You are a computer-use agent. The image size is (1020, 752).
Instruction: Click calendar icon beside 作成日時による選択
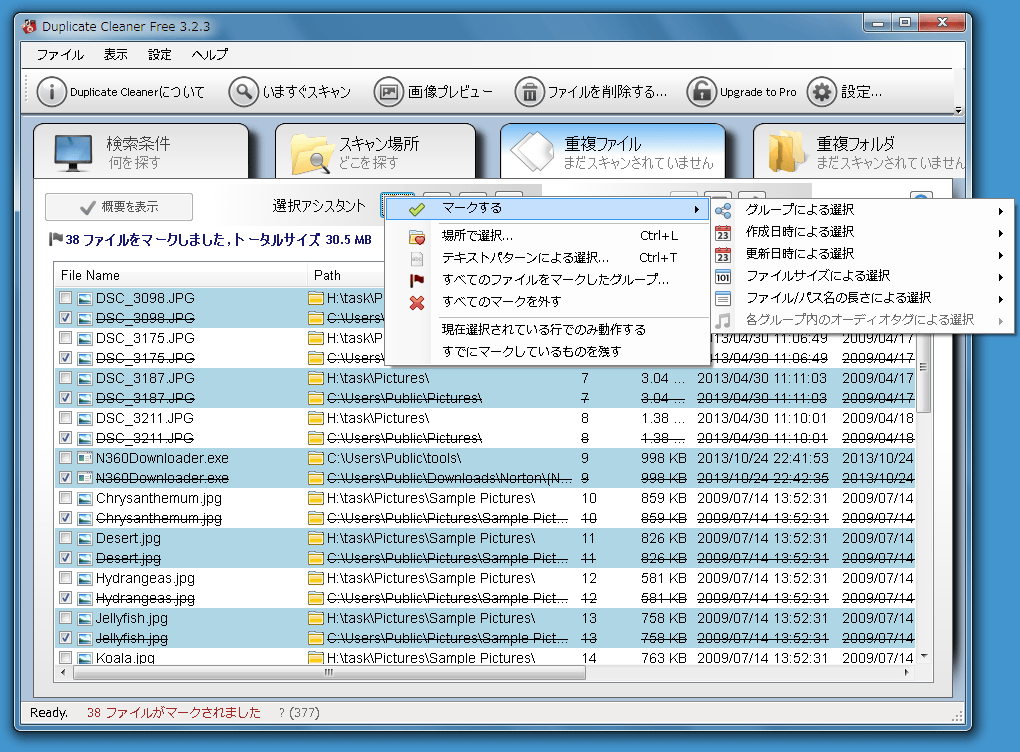coord(723,233)
